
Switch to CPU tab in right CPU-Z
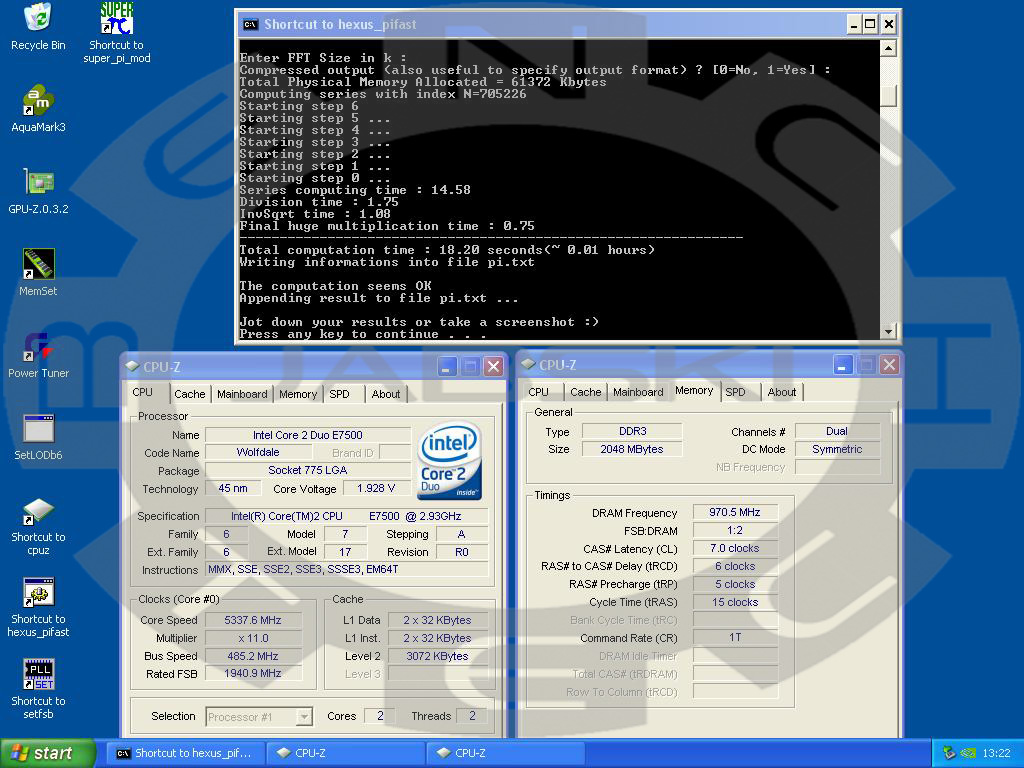539,392
